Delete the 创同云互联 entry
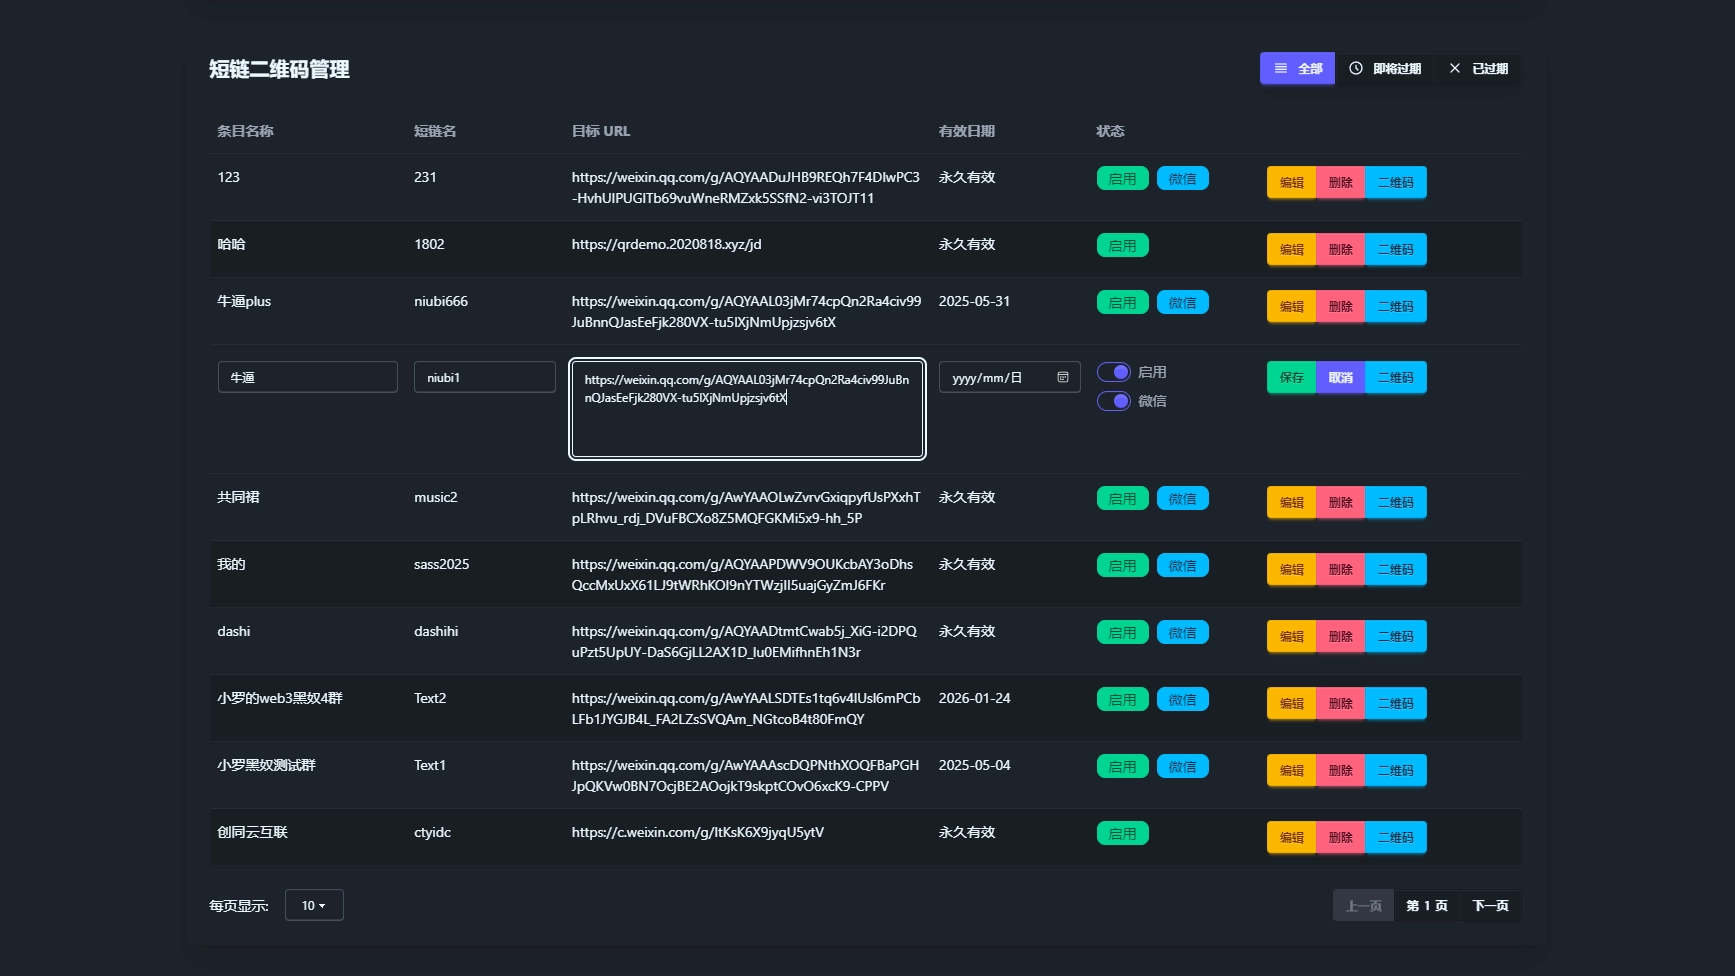This screenshot has width=1735, height=976. (1340, 838)
